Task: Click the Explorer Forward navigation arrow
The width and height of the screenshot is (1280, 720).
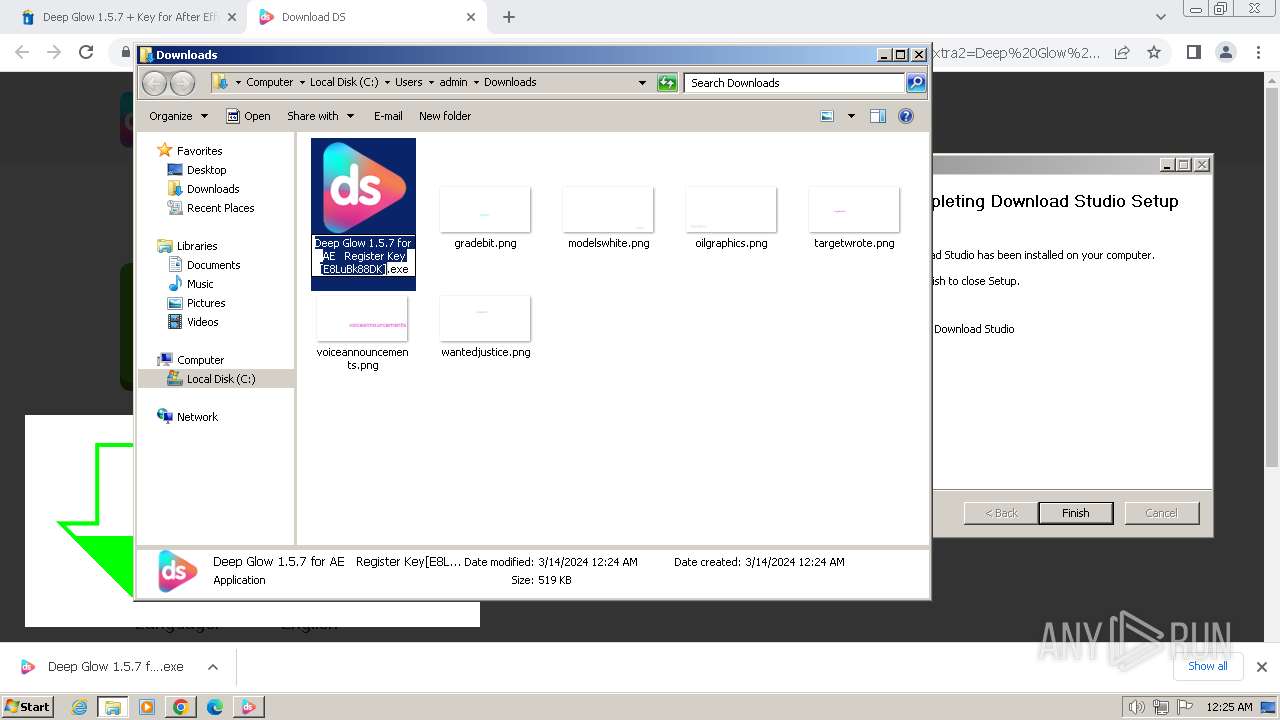Action: coord(182,83)
